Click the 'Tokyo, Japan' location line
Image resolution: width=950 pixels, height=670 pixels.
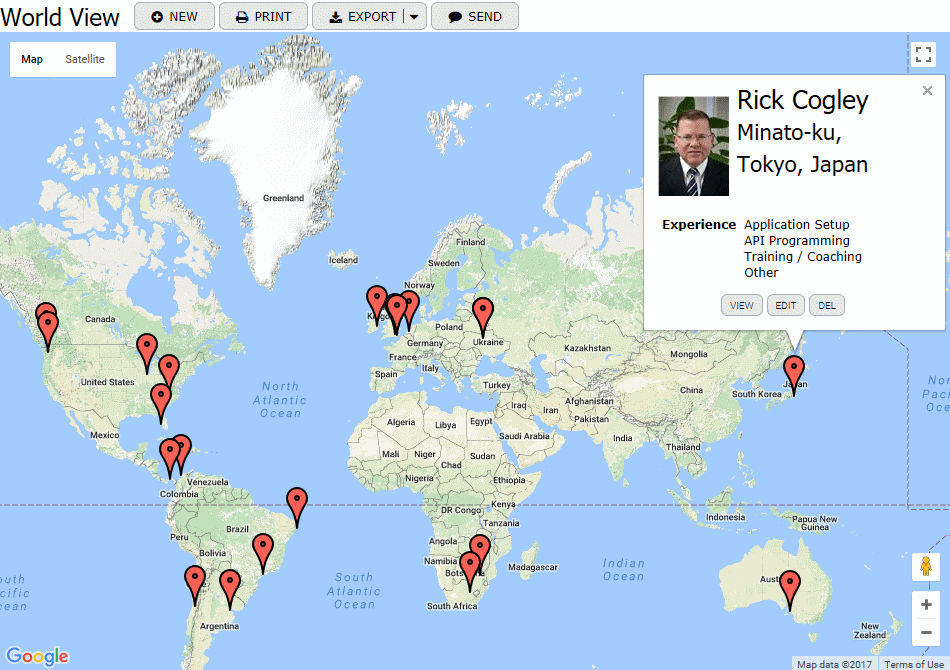coord(802,164)
